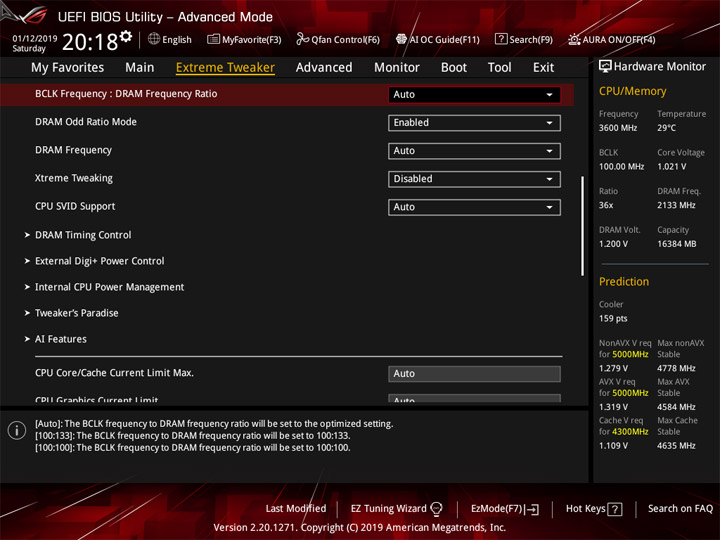Click the Qfan Control fan icon
The image size is (720, 540).
click(x=302, y=39)
